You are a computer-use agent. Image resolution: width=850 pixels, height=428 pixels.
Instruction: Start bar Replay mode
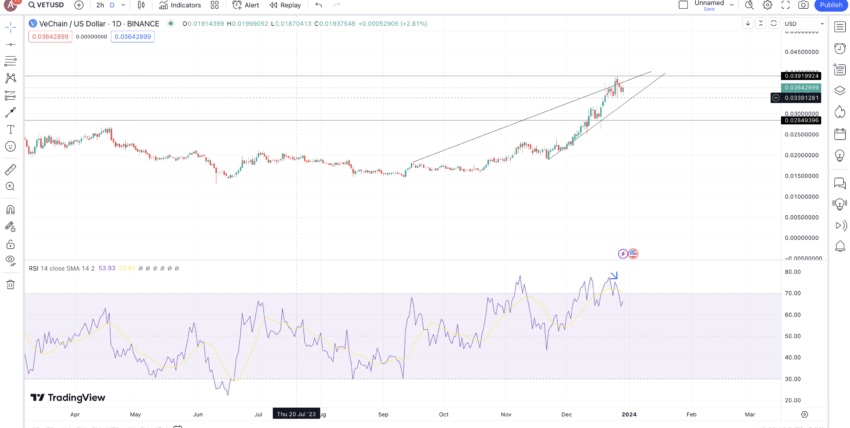(285, 5)
